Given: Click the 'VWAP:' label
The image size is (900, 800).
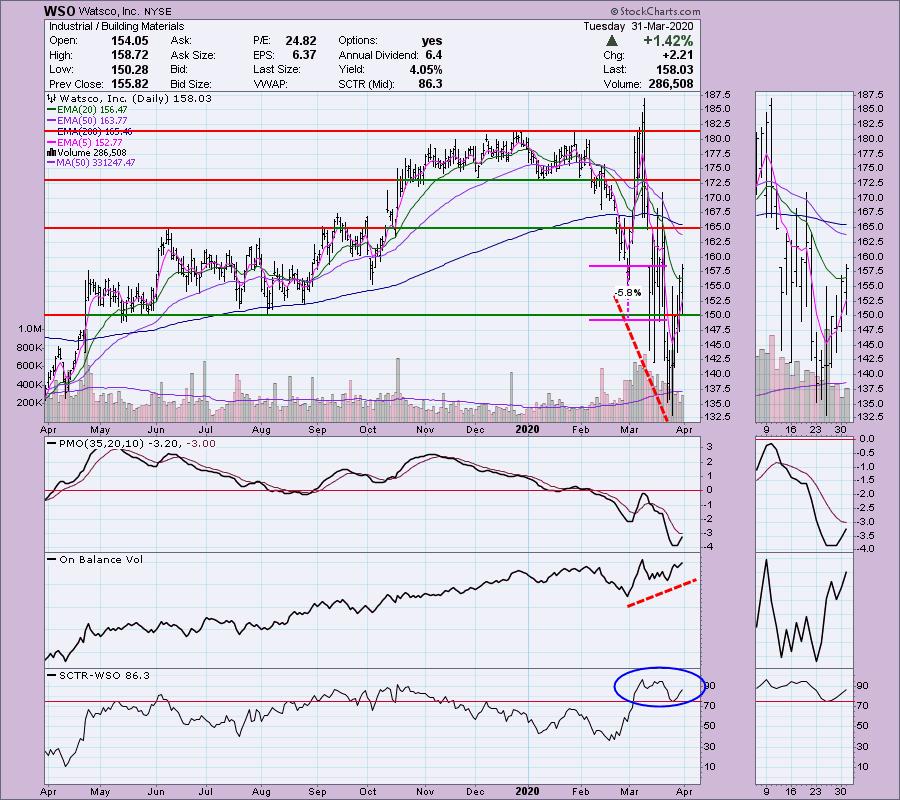Looking at the screenshot, I should coord(270,84).
